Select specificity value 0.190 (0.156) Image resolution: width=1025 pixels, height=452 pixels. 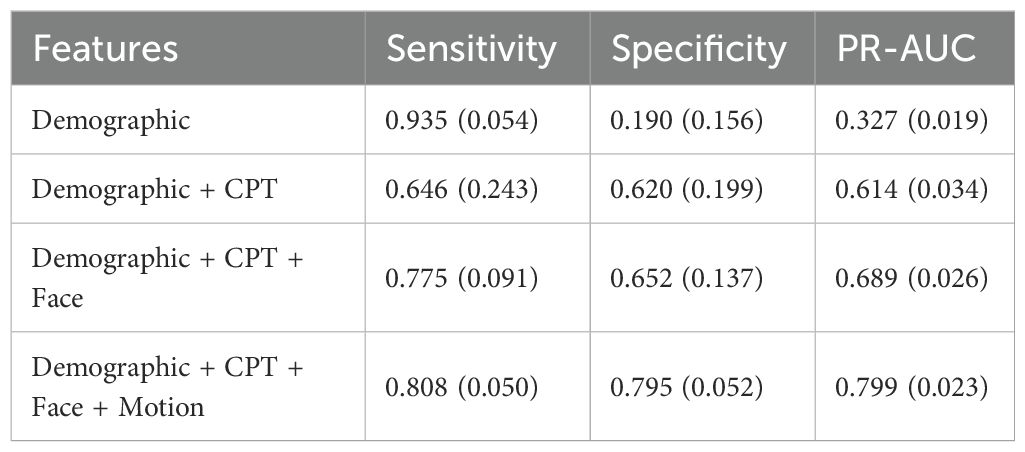tap(687, 121)
